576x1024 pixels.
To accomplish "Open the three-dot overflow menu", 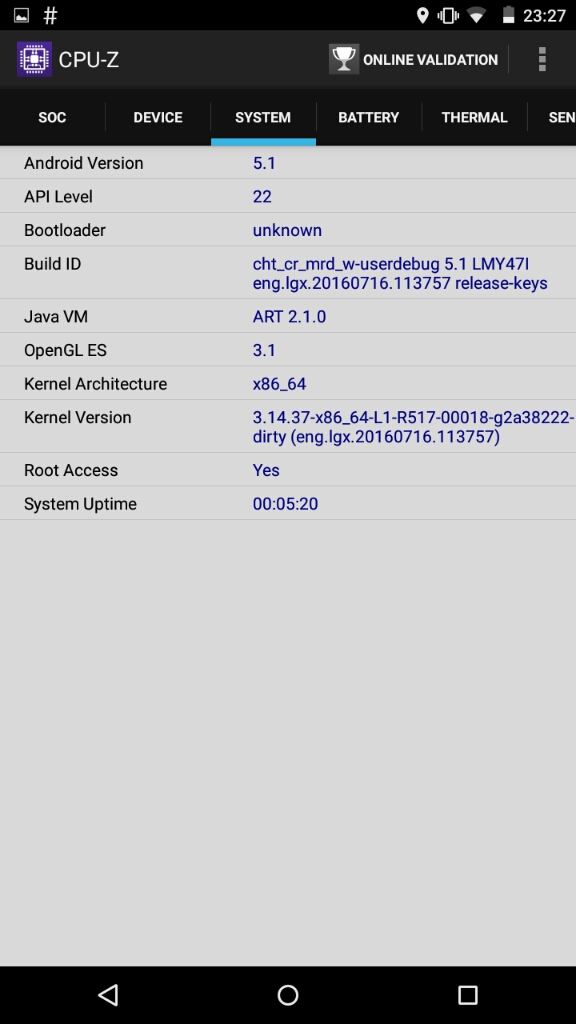I will (542, 59).
